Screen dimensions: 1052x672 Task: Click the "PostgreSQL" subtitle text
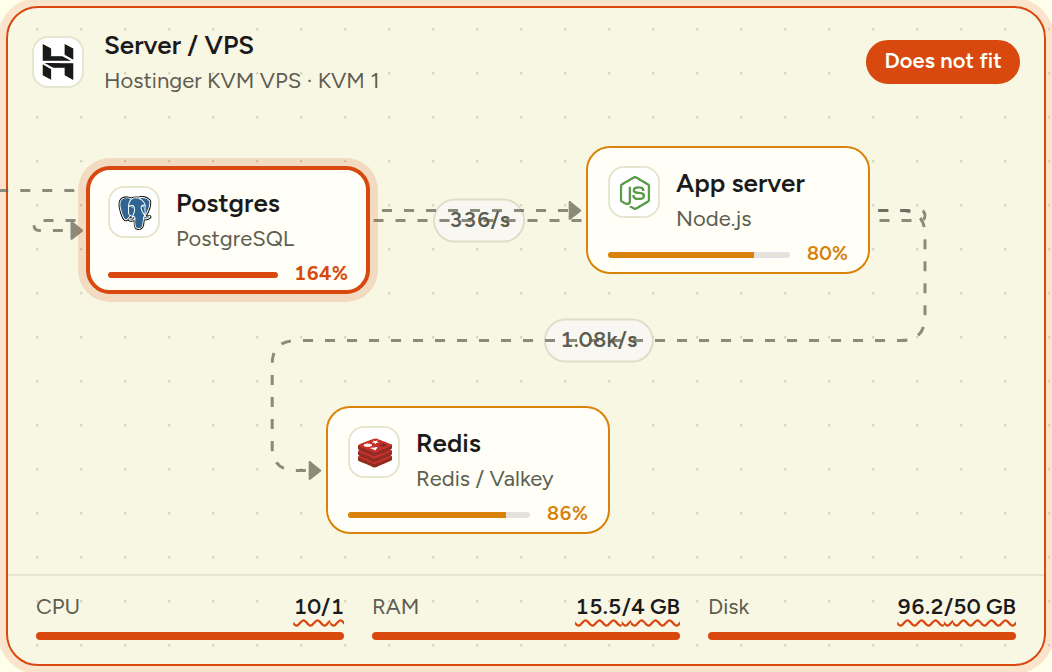click(235, 239)
